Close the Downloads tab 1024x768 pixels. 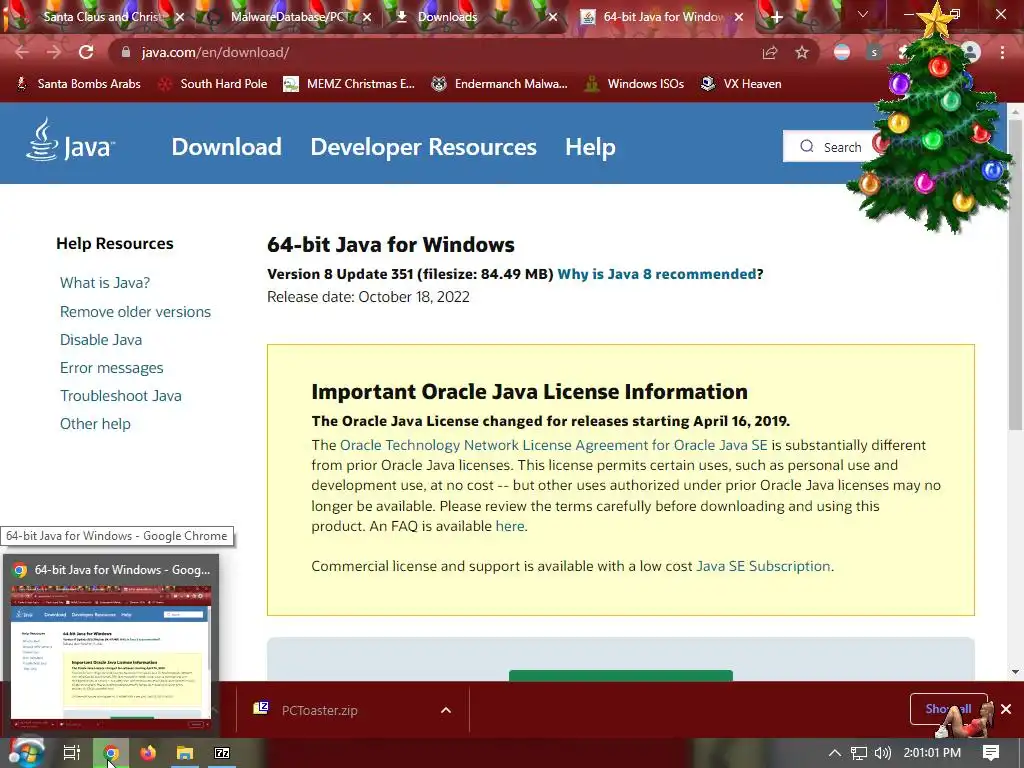click(x=553, y=18)
